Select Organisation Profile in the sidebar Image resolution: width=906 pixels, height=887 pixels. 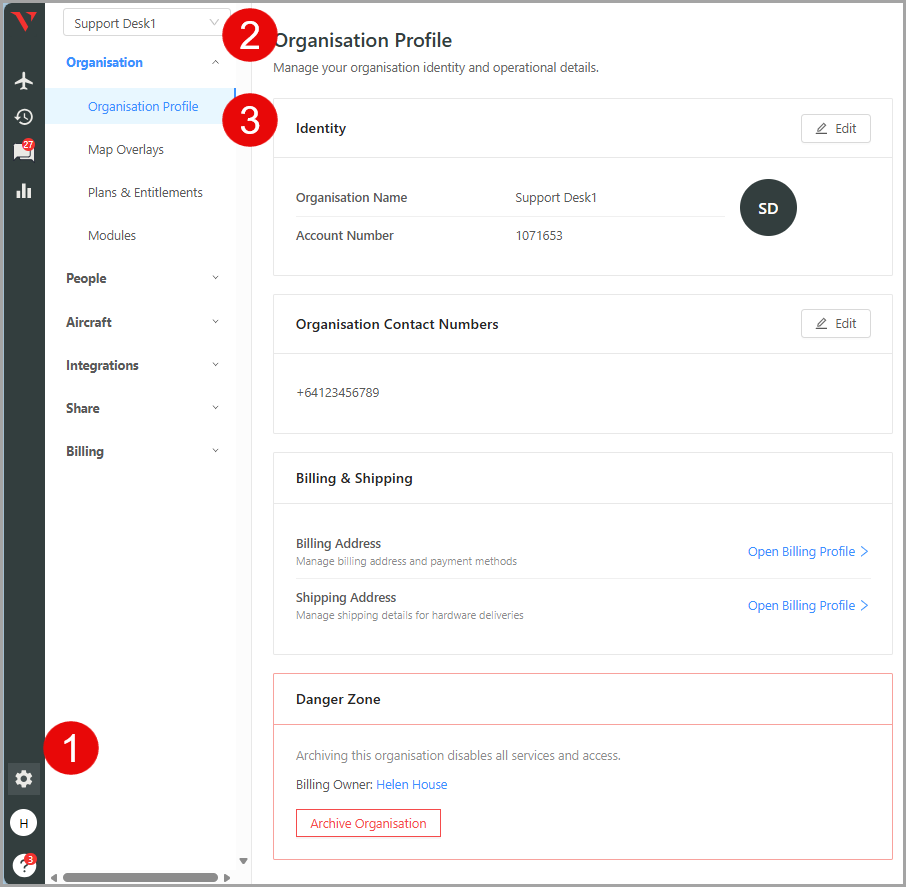pyautogui.click(x=140, y=106)
